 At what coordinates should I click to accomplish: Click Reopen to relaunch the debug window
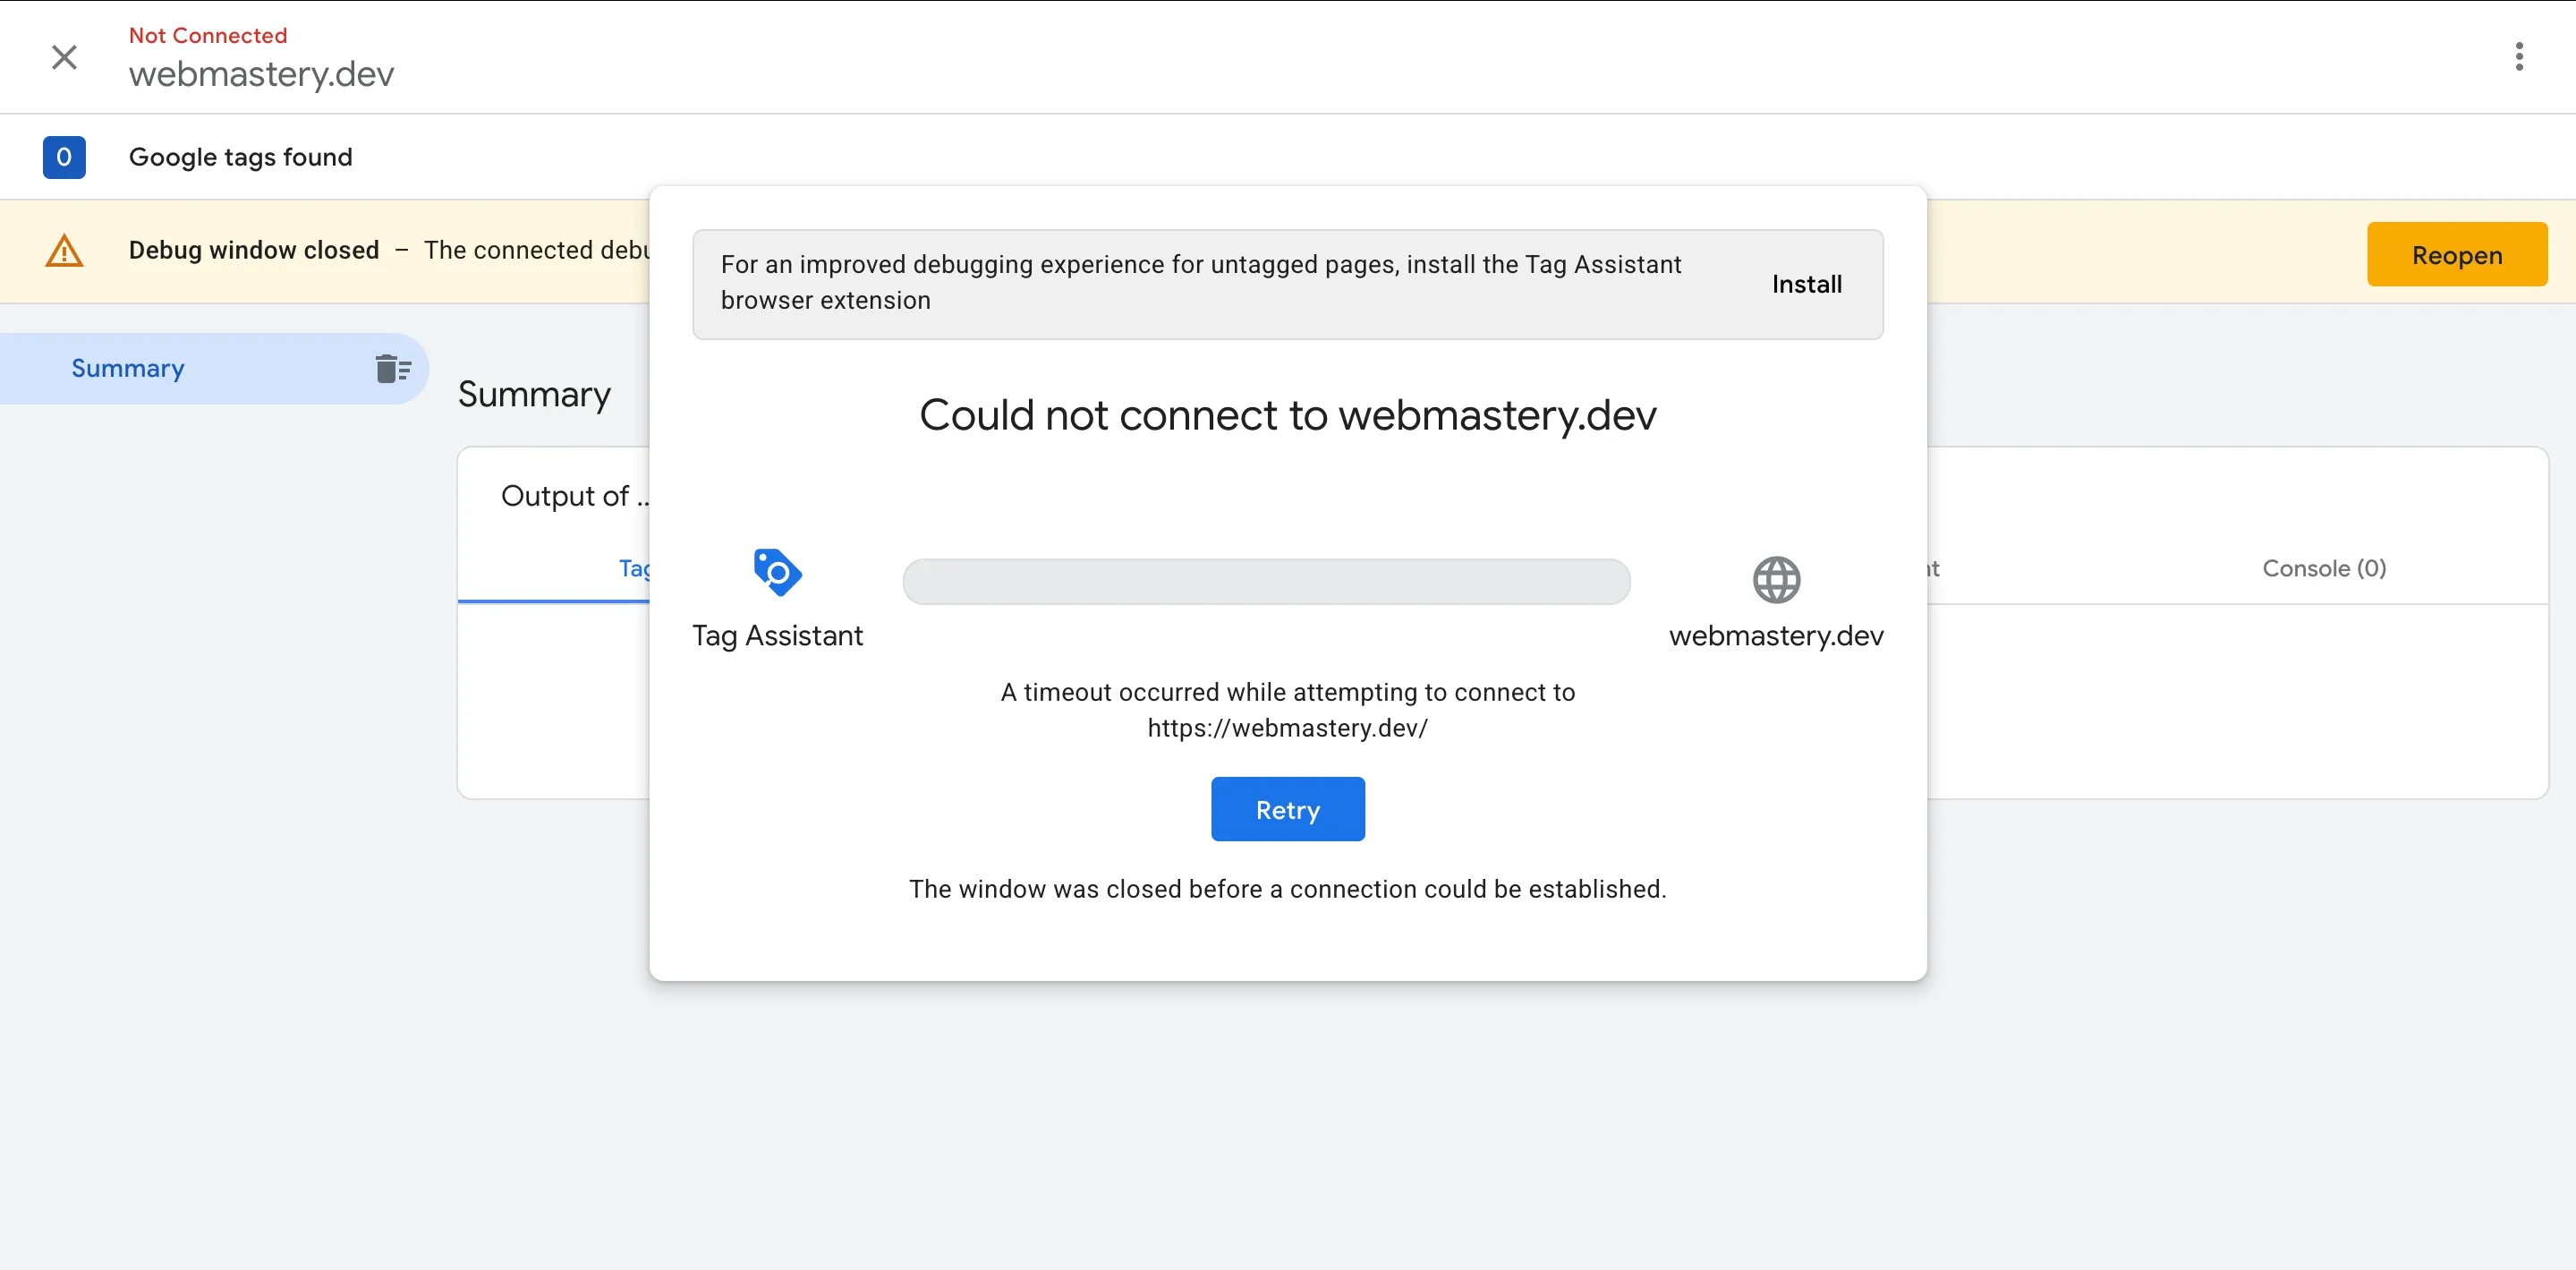pos(2457,254)
